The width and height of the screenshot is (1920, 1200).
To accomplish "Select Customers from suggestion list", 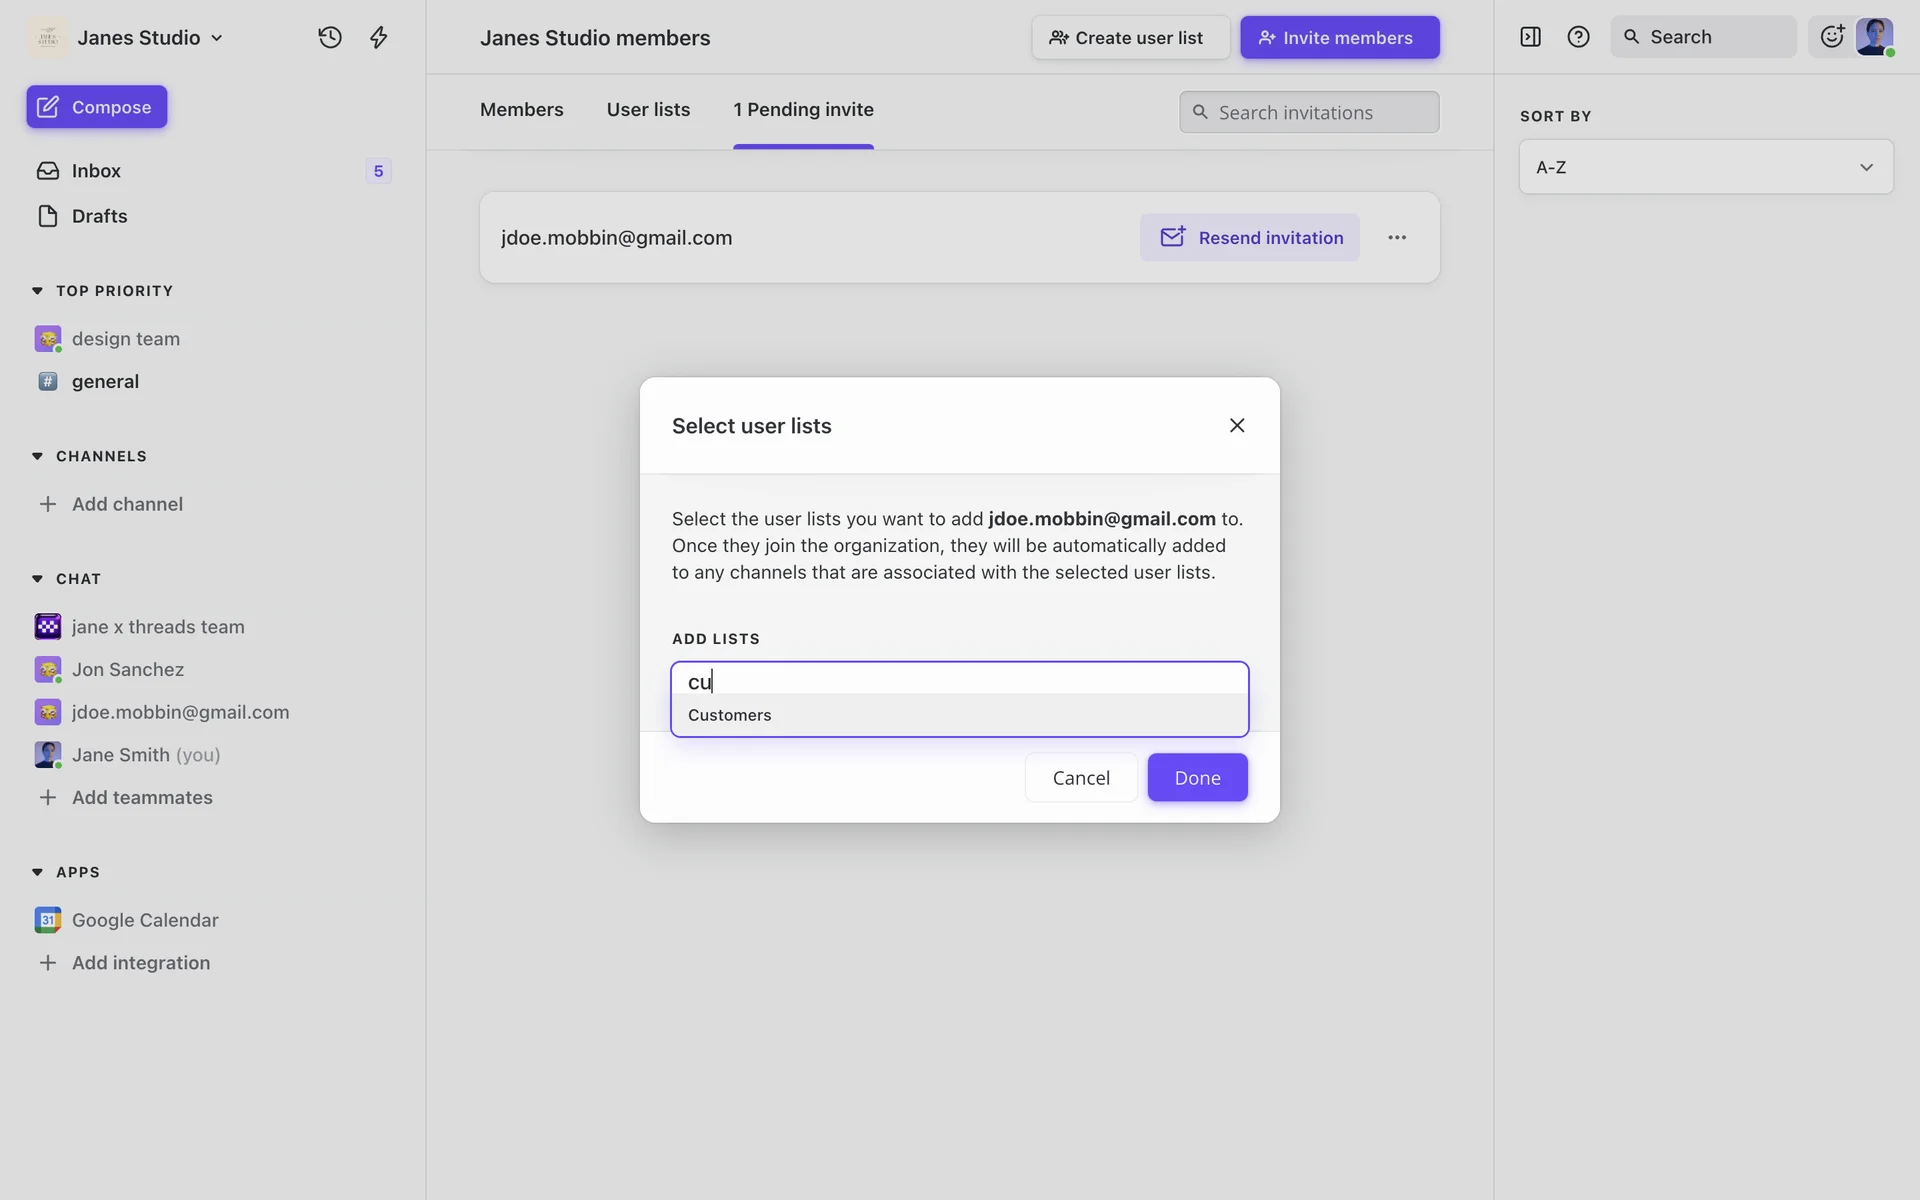I will pos(730,715).
